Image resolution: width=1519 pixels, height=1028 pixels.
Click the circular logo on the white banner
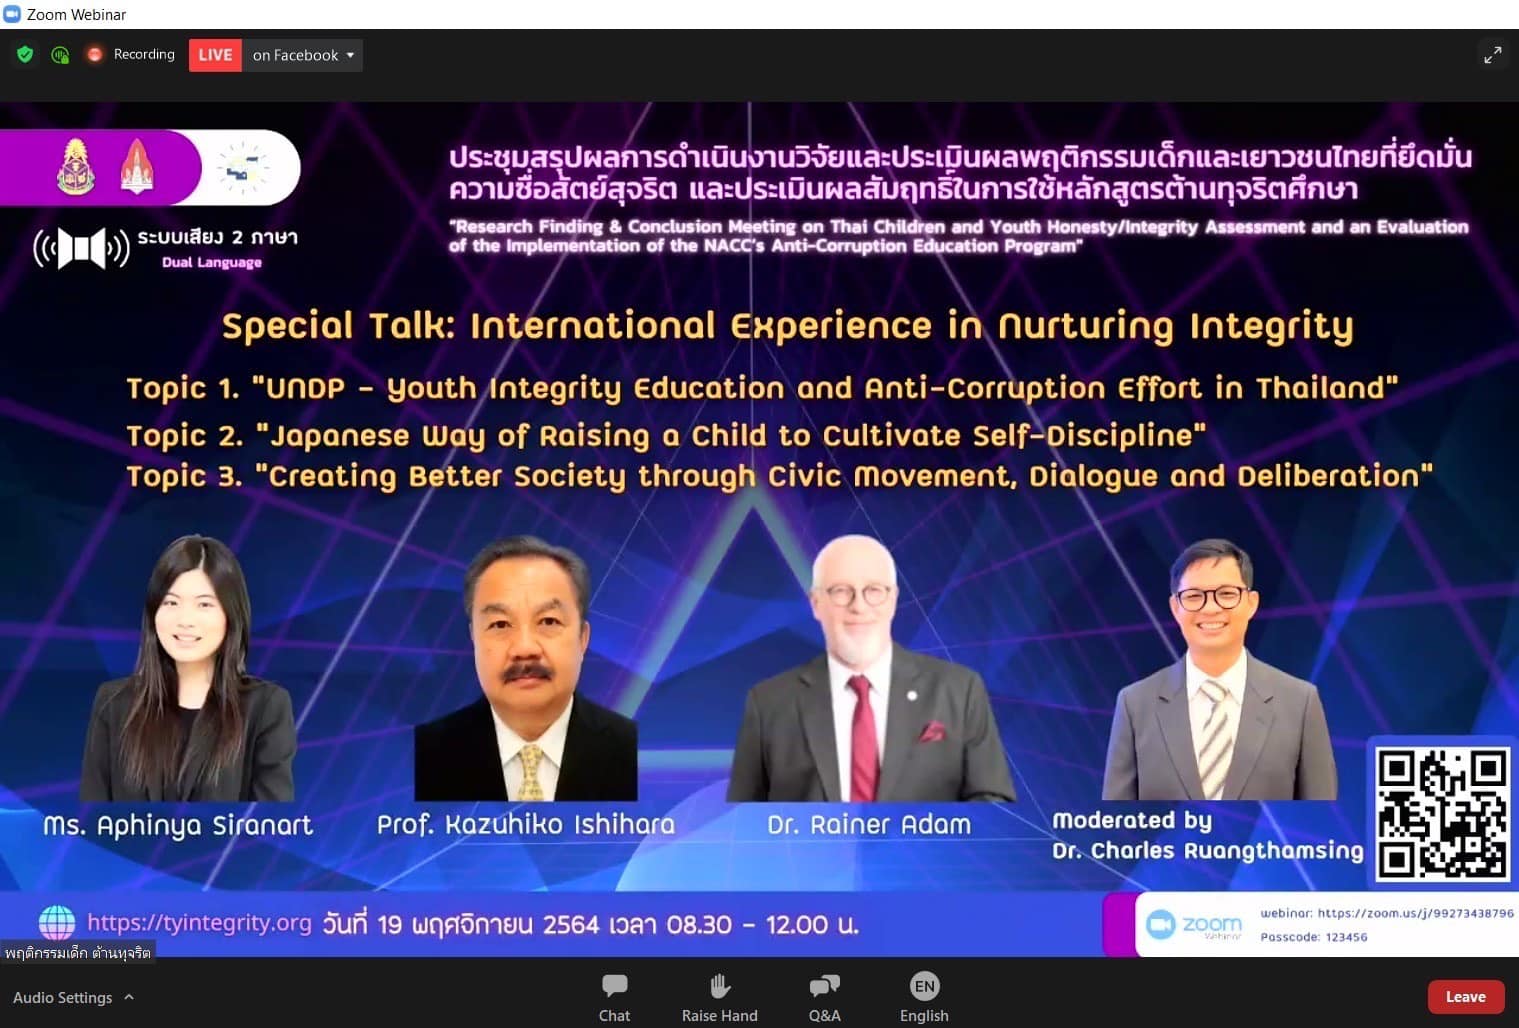click(243, 167)
